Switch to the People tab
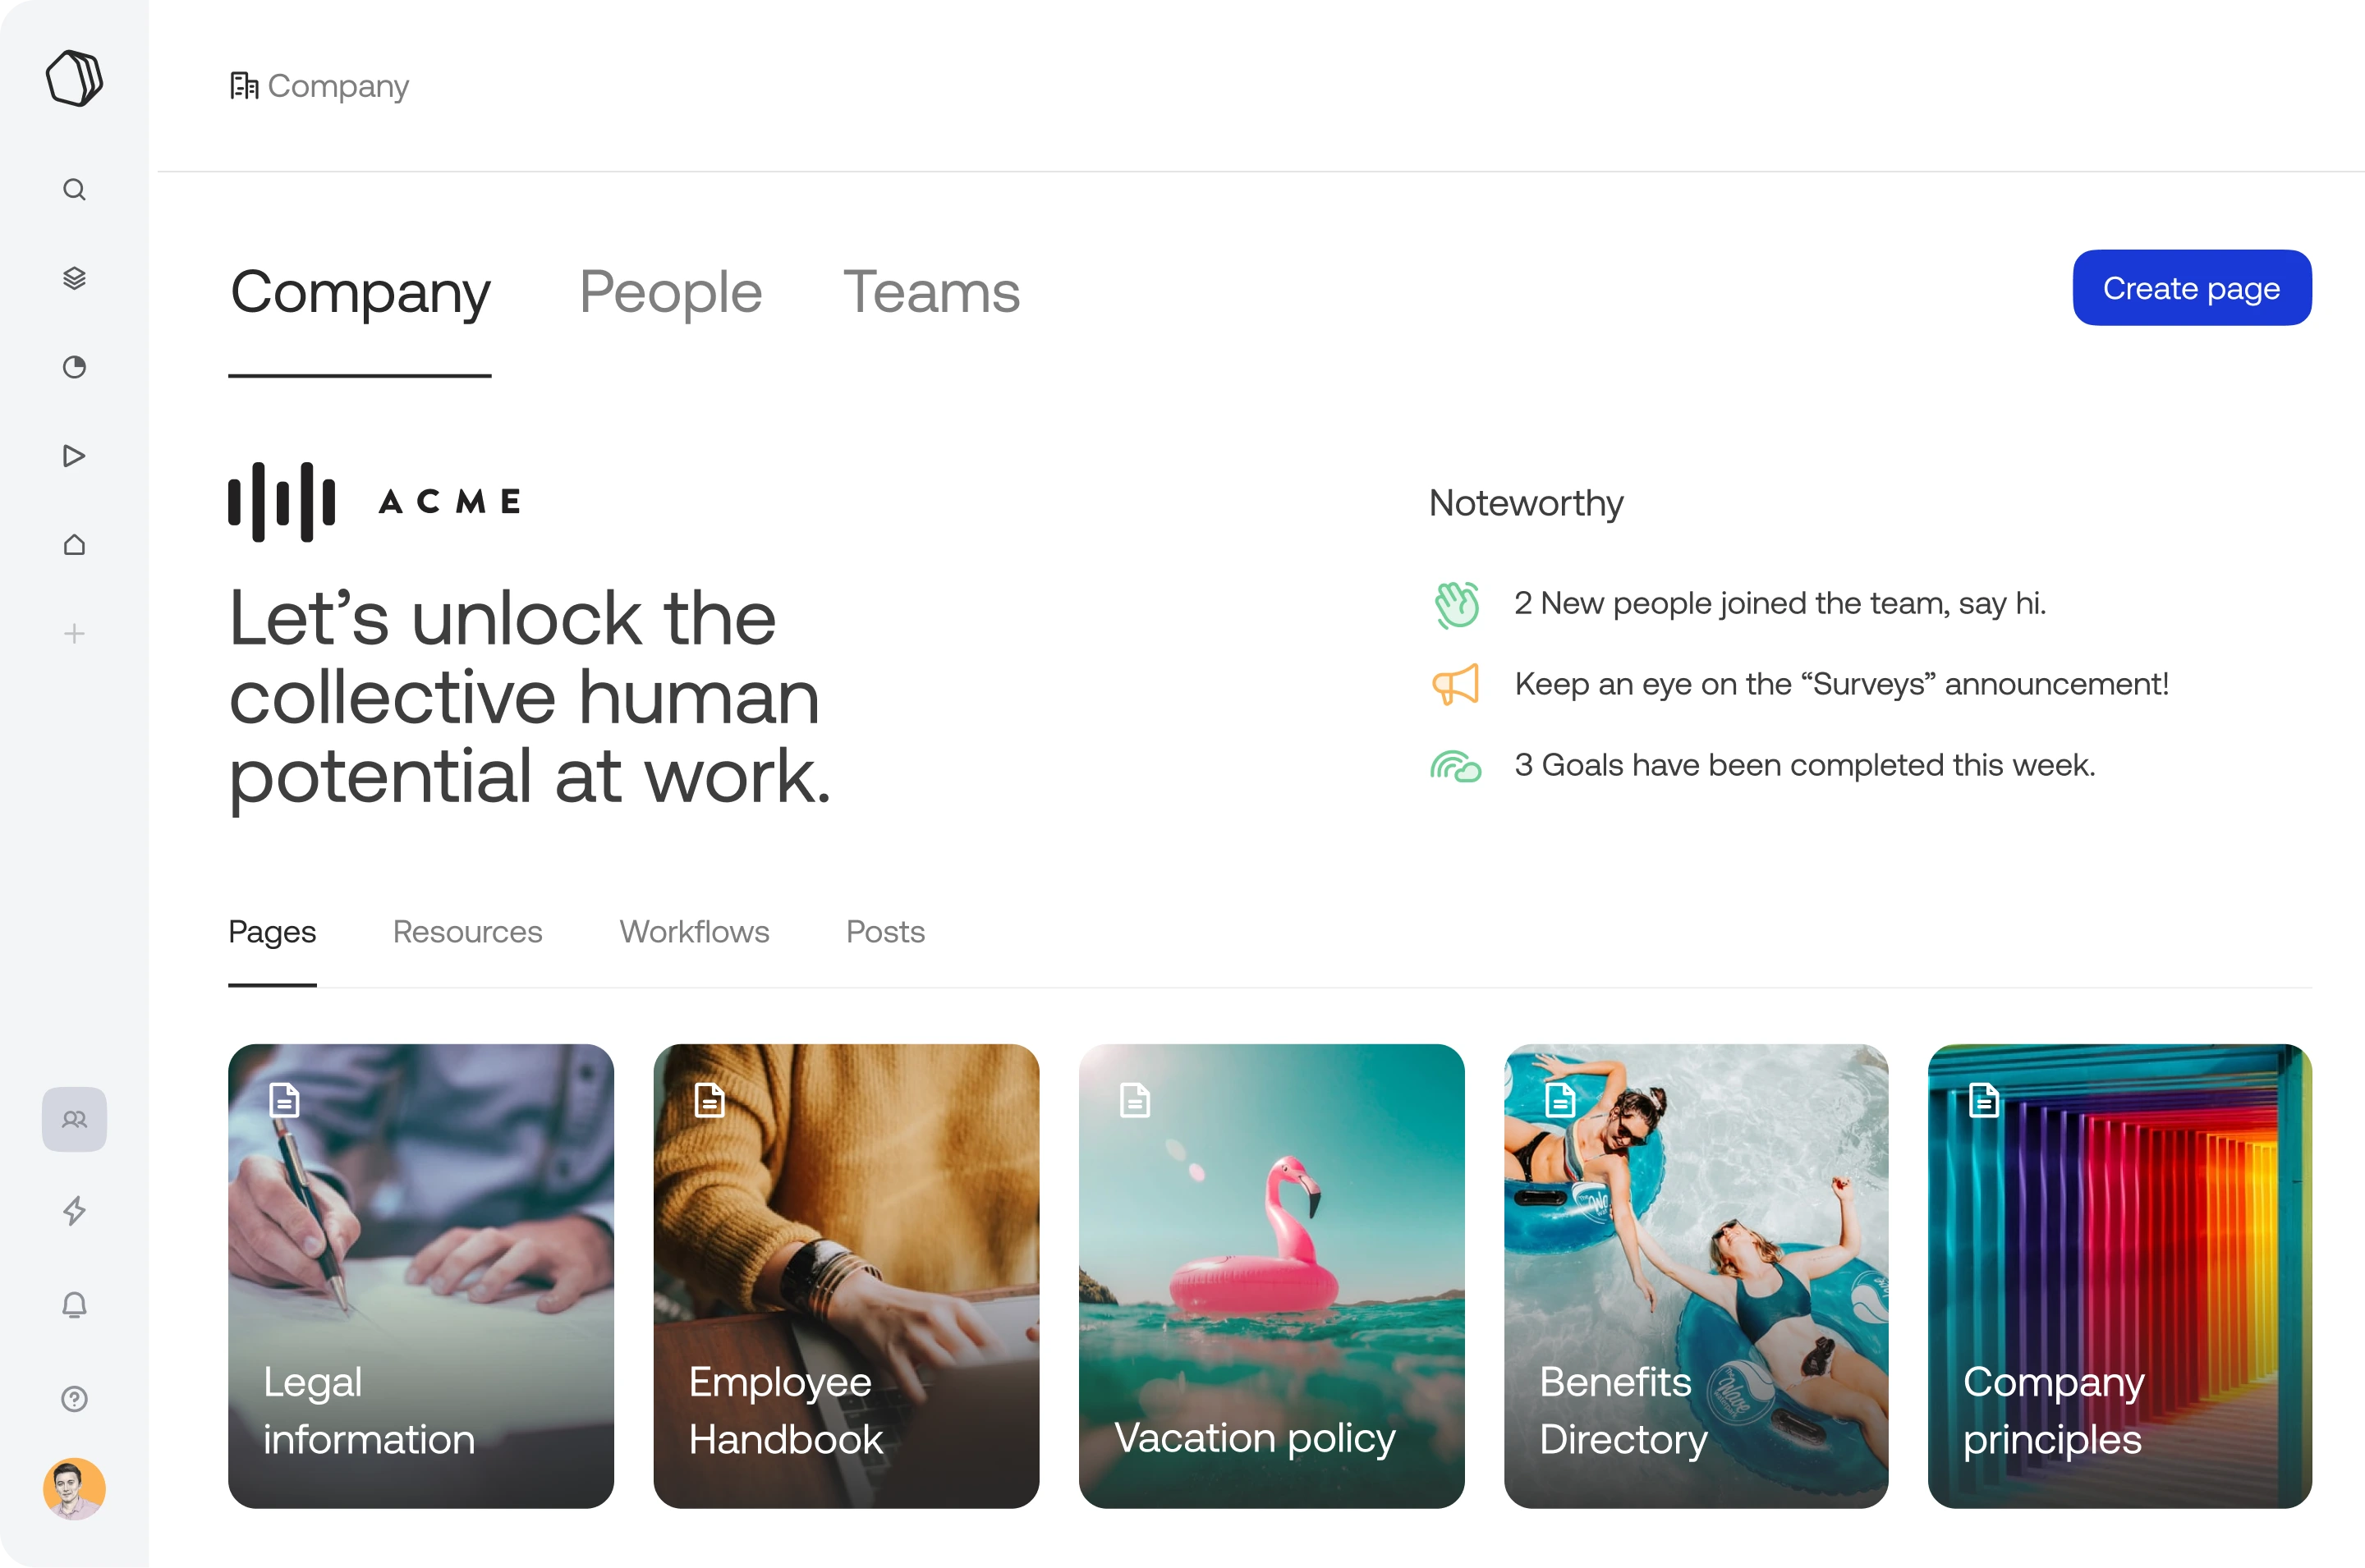This screenshot has height=1568, width=2365. click(x=670, y=292)
